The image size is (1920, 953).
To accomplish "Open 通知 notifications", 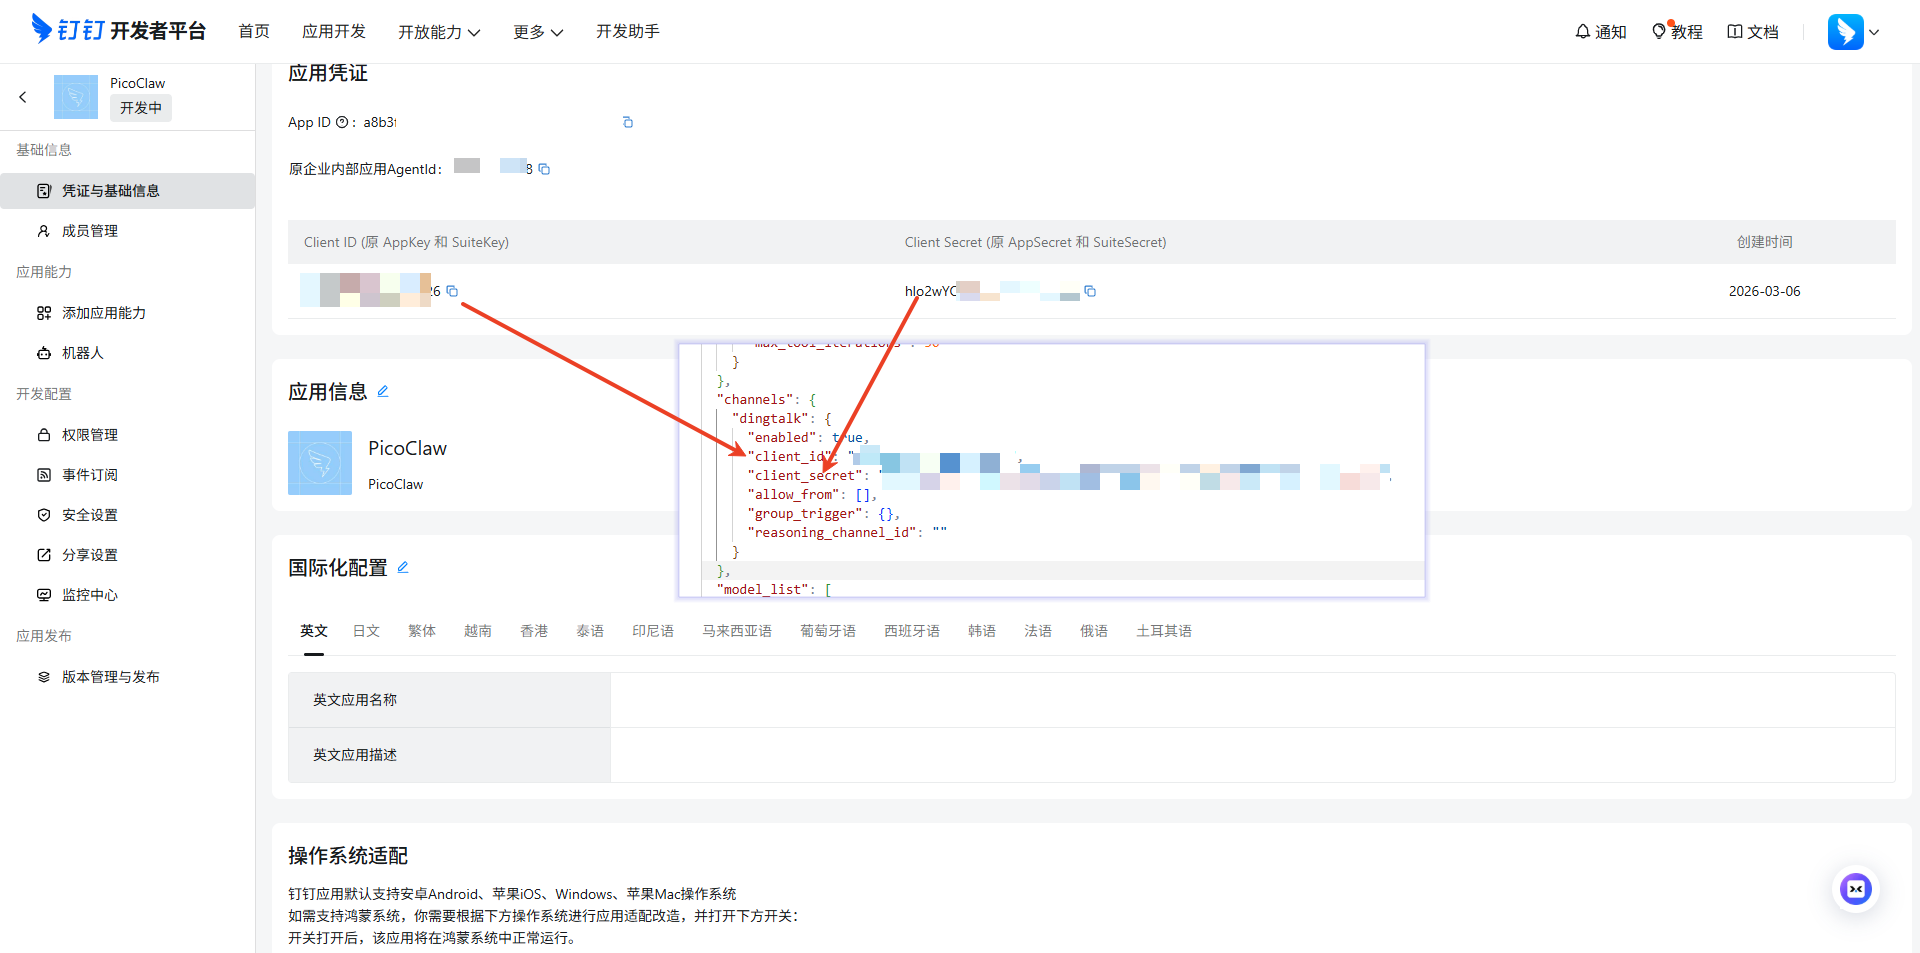I will pyautogui.click(x=1601, y=32).
